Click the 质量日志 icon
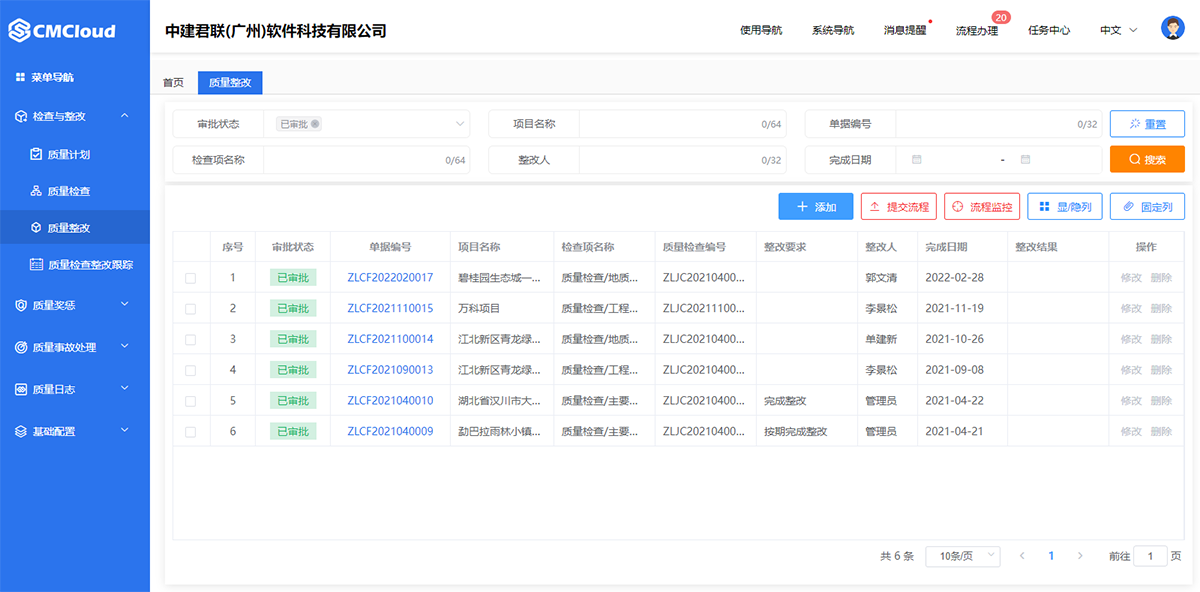 tap(21, 389)
